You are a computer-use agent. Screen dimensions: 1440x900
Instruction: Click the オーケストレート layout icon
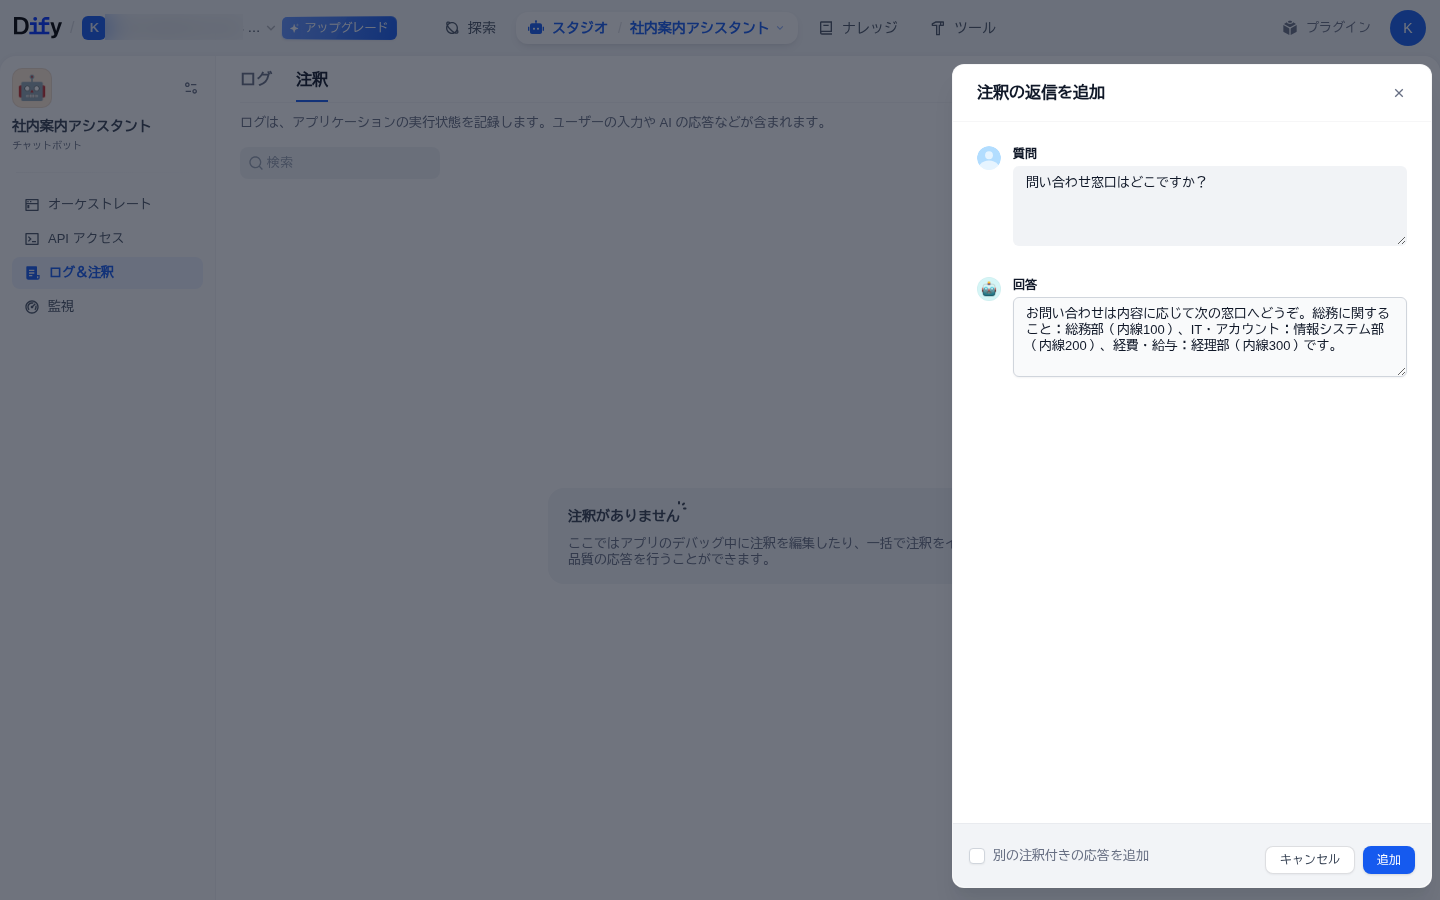pos(32,205)
